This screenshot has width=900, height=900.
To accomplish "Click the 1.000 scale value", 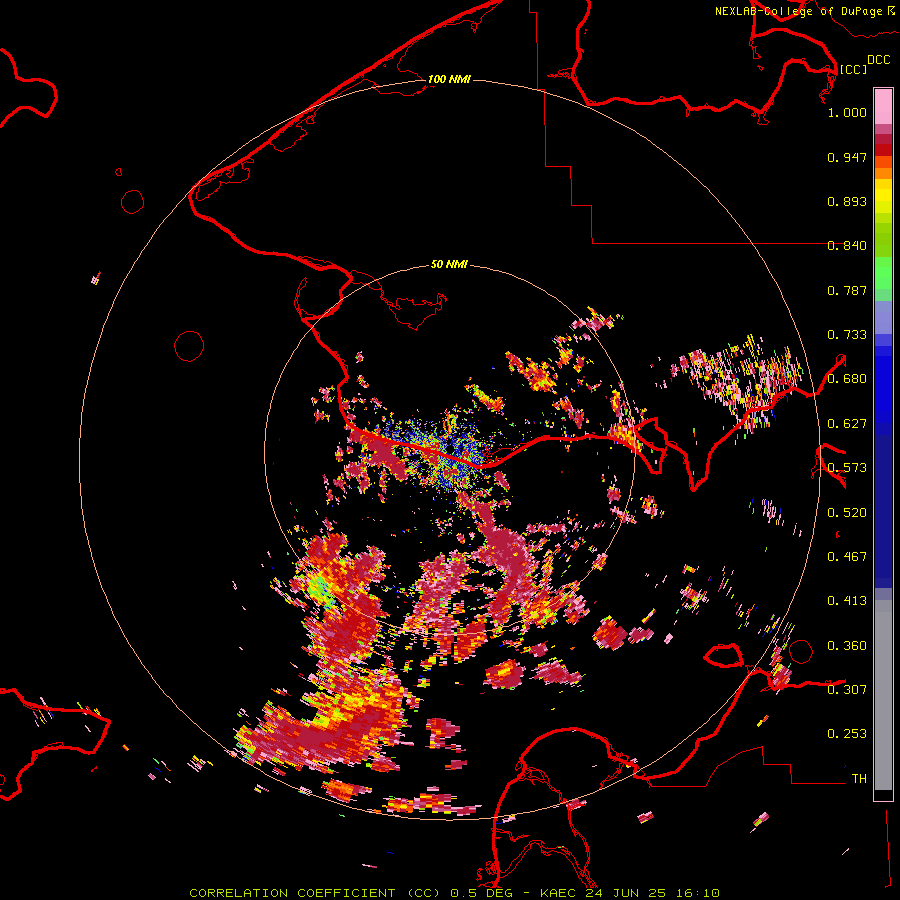I will click(x=847, y=112).
